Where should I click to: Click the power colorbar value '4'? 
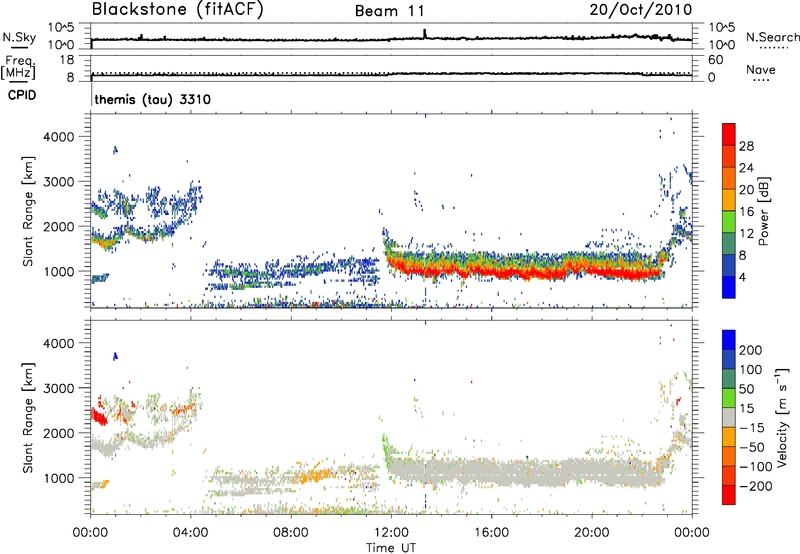[743, 277]
